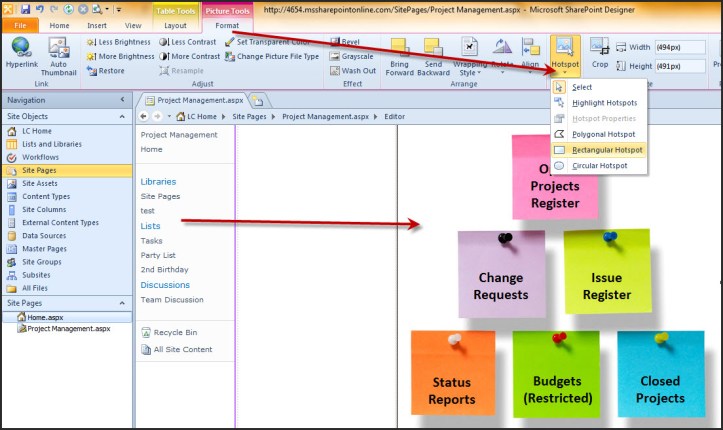Open the Workflows site object

40,157
